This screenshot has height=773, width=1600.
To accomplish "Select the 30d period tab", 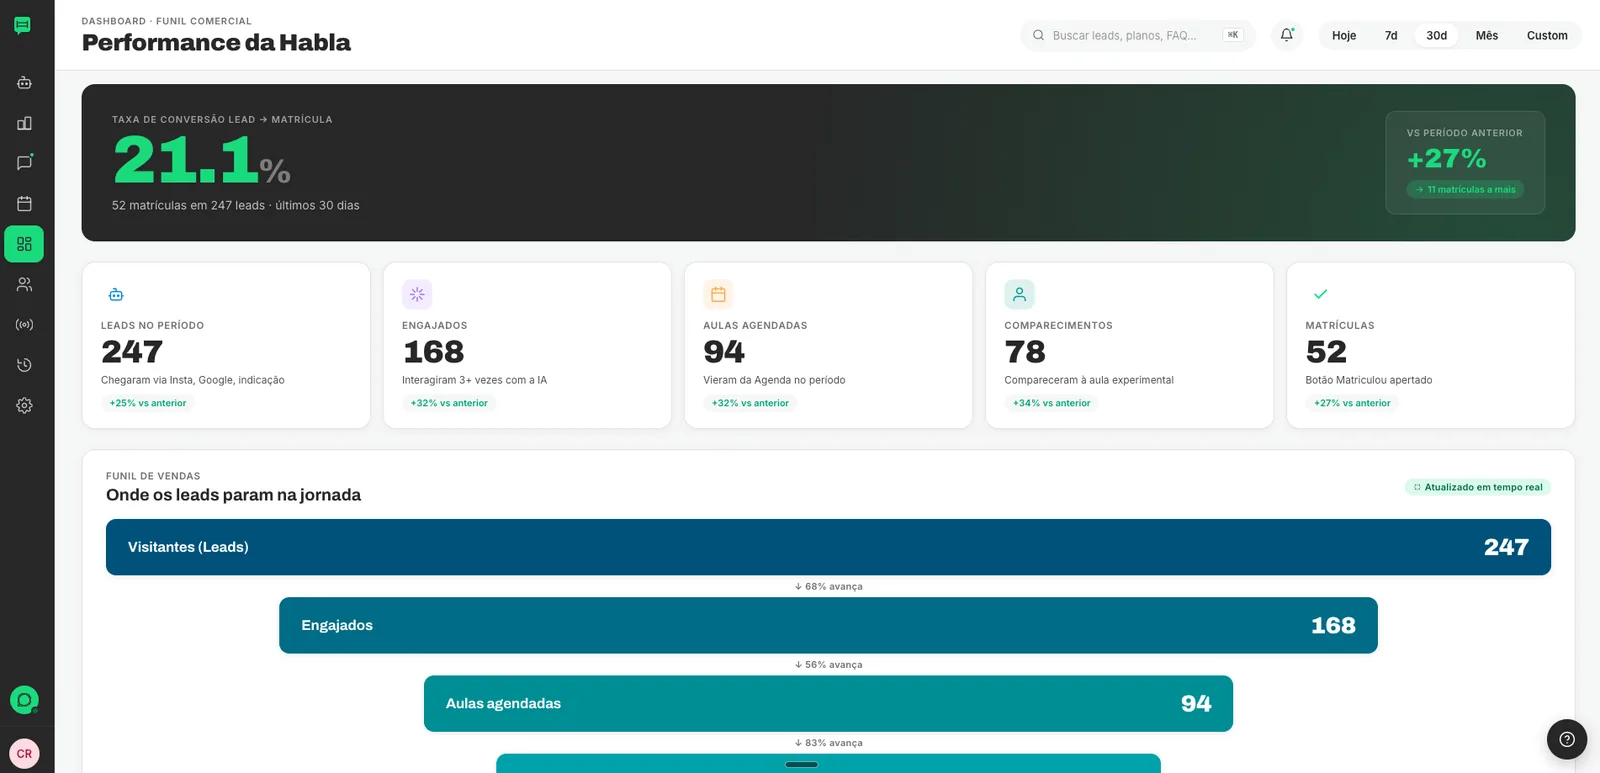I will click(1437, 35).
